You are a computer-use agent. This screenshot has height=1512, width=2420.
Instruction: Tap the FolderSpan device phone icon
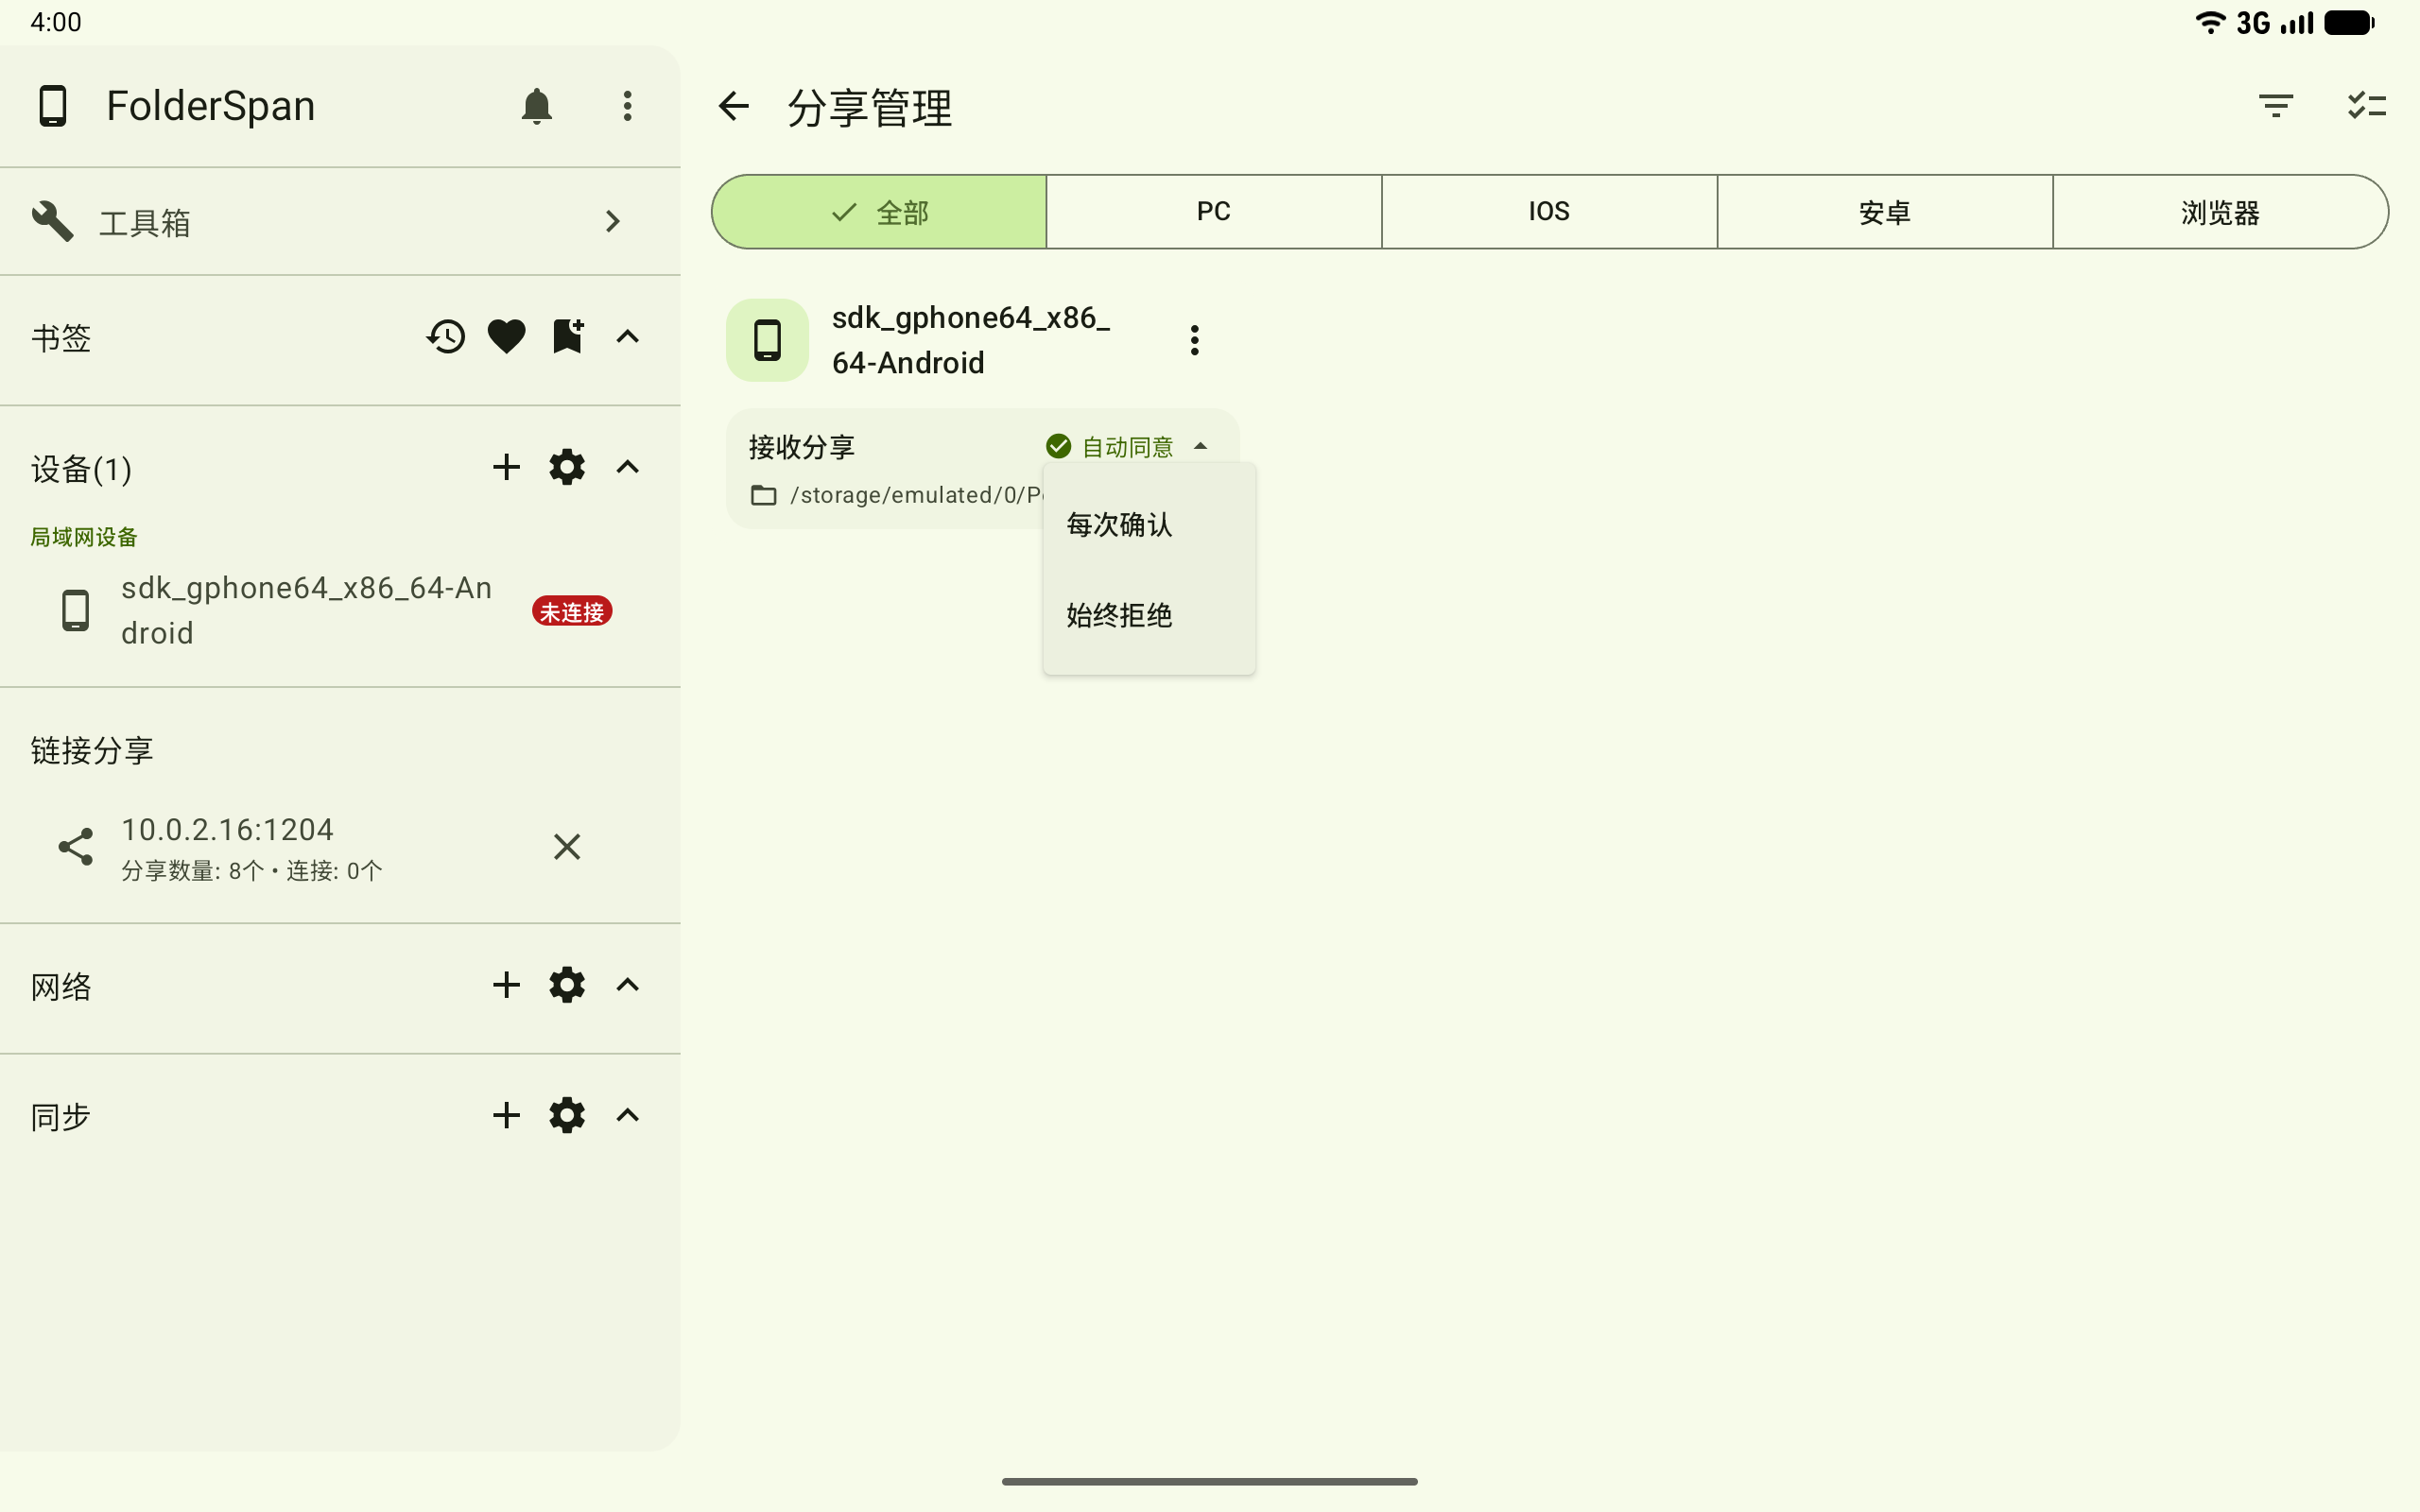[x=52, y=106]
